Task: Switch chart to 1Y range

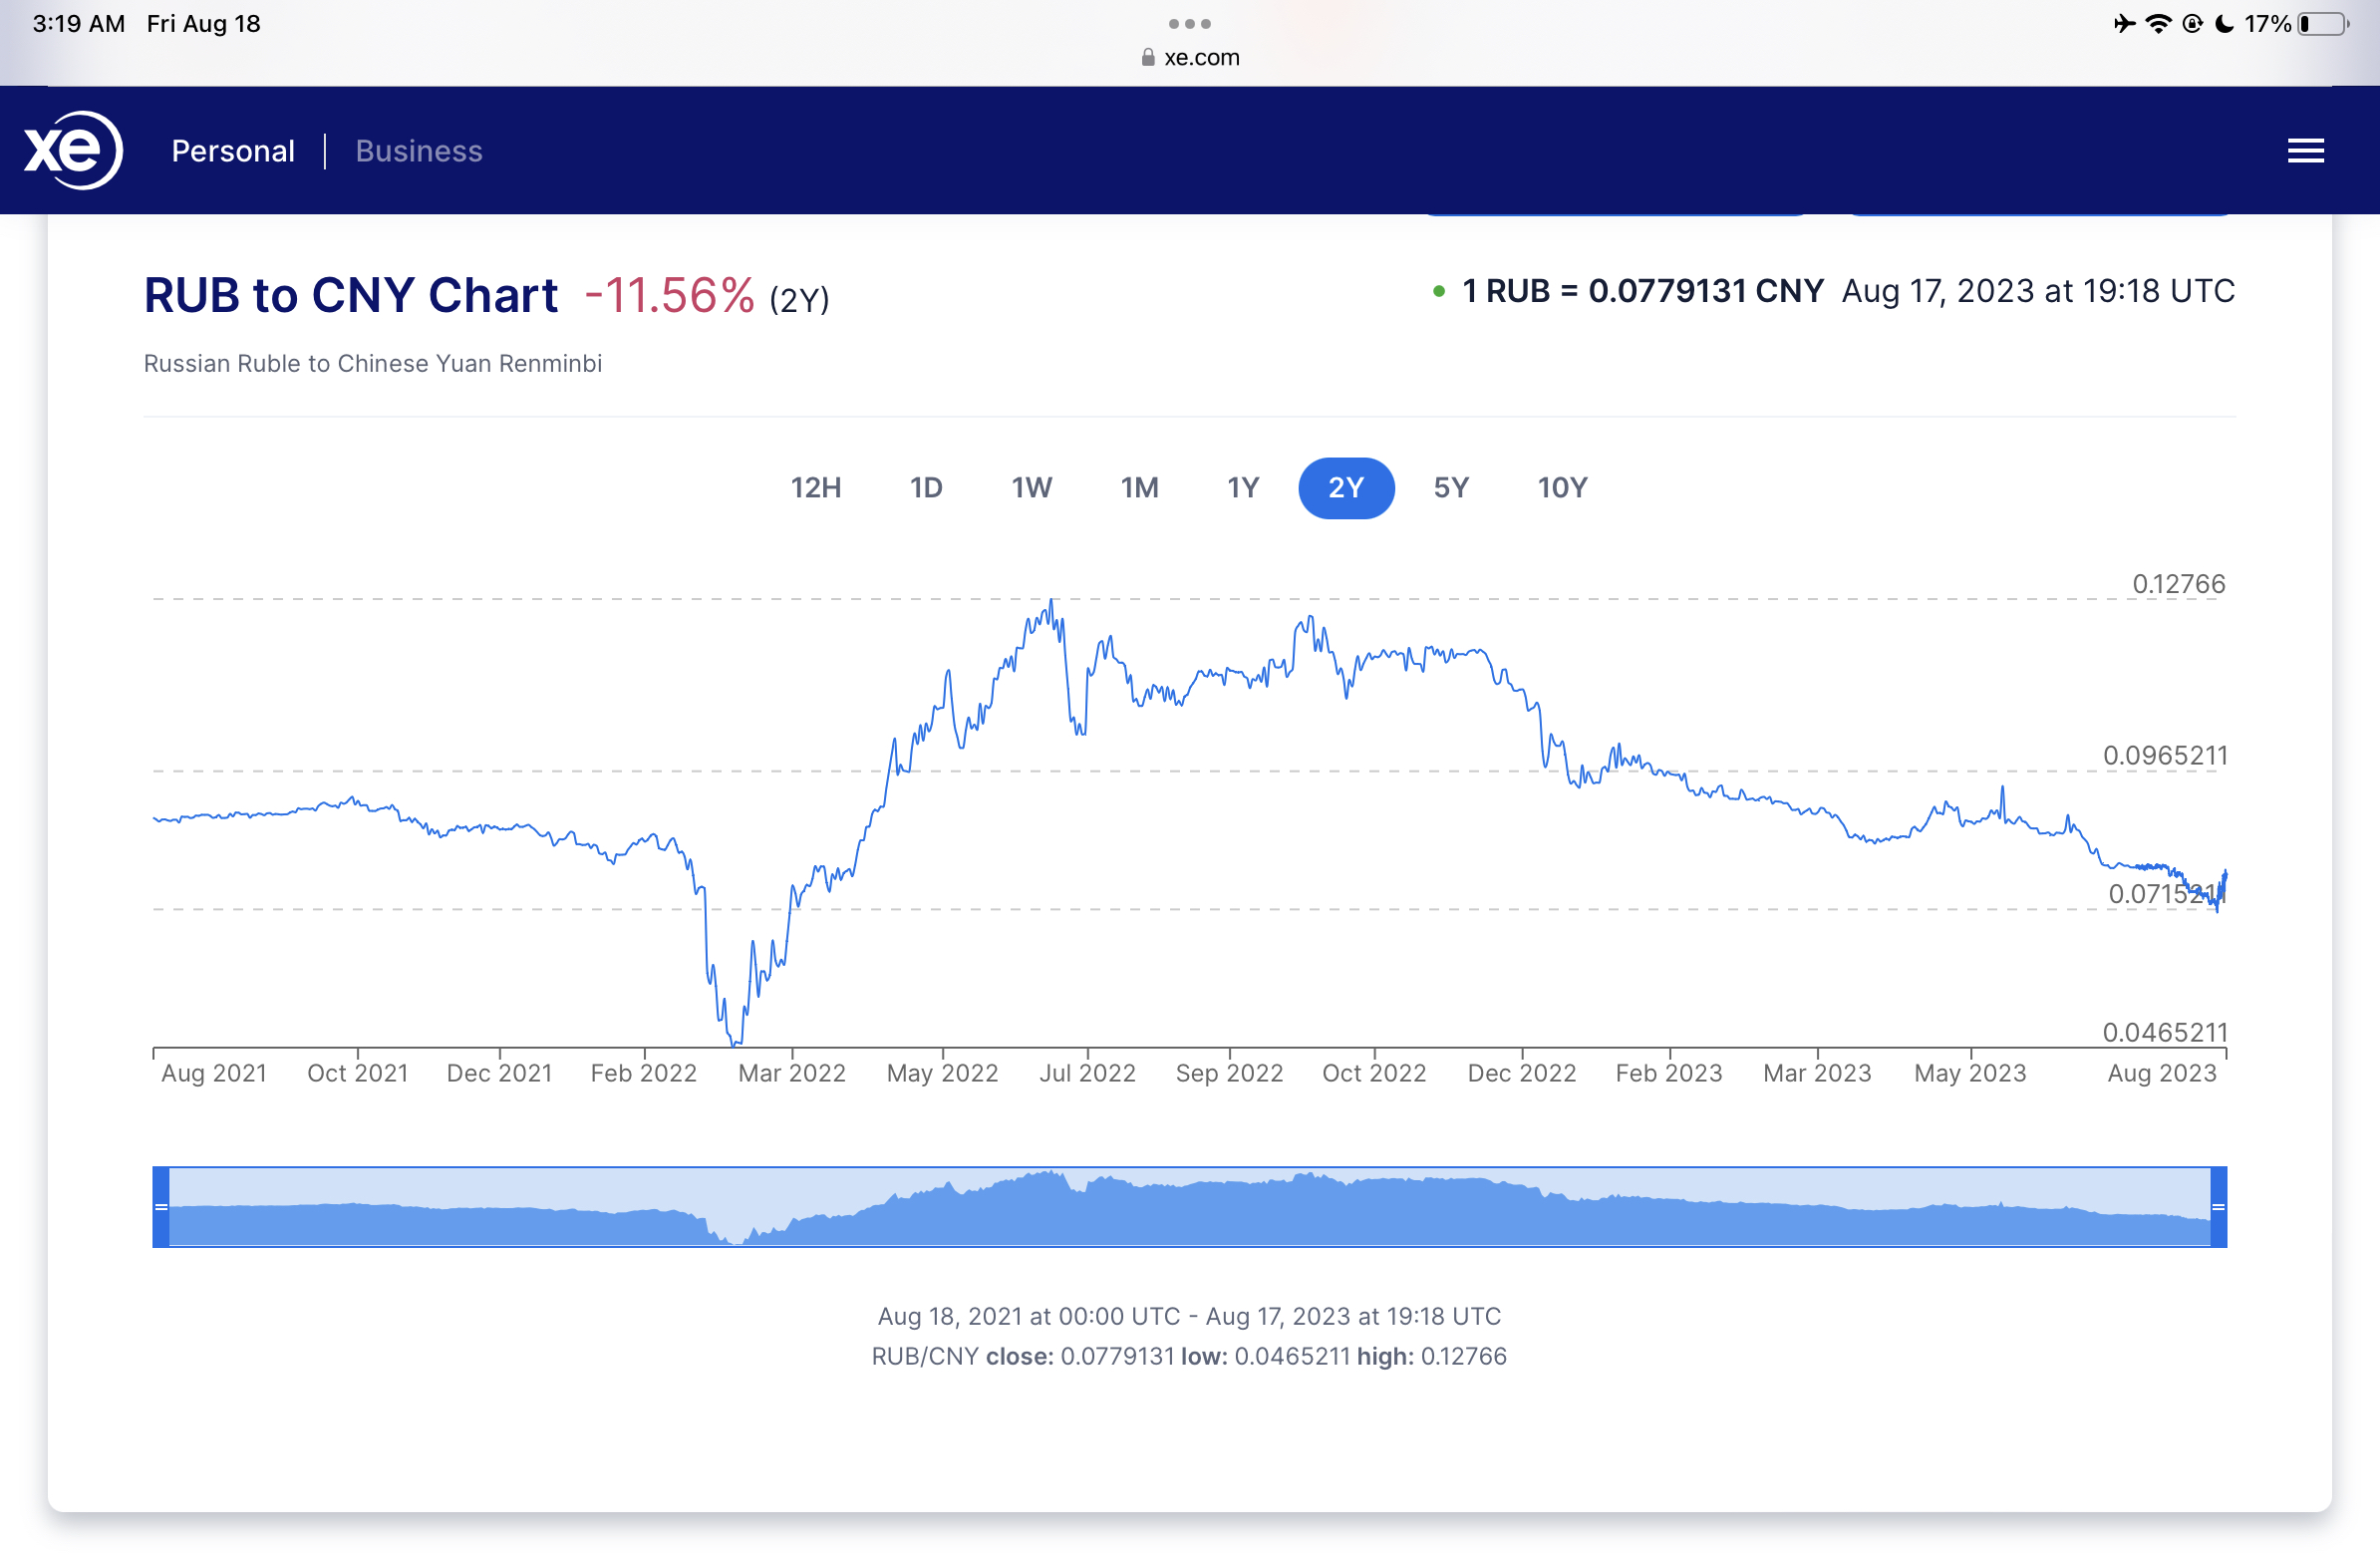Action: [x=1243, y=488]
